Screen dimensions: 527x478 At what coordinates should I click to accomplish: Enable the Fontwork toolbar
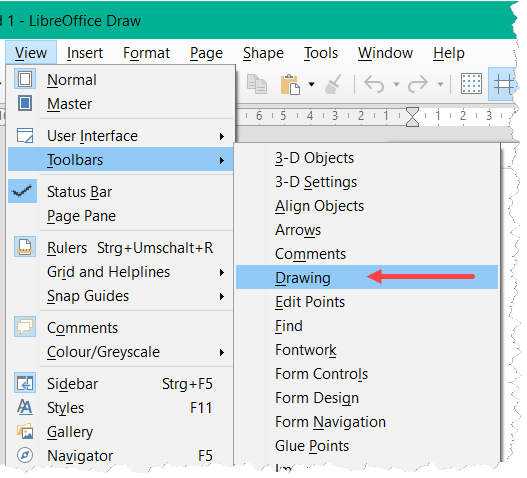[367, 350]
